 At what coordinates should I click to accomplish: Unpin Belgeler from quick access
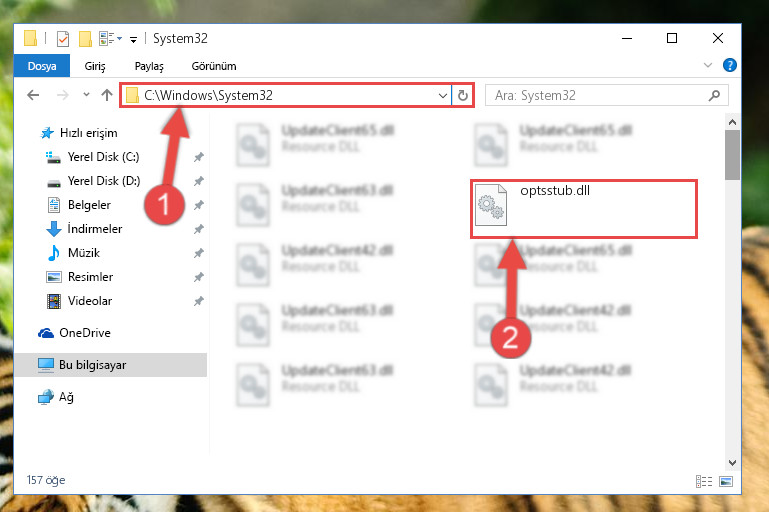199,205
